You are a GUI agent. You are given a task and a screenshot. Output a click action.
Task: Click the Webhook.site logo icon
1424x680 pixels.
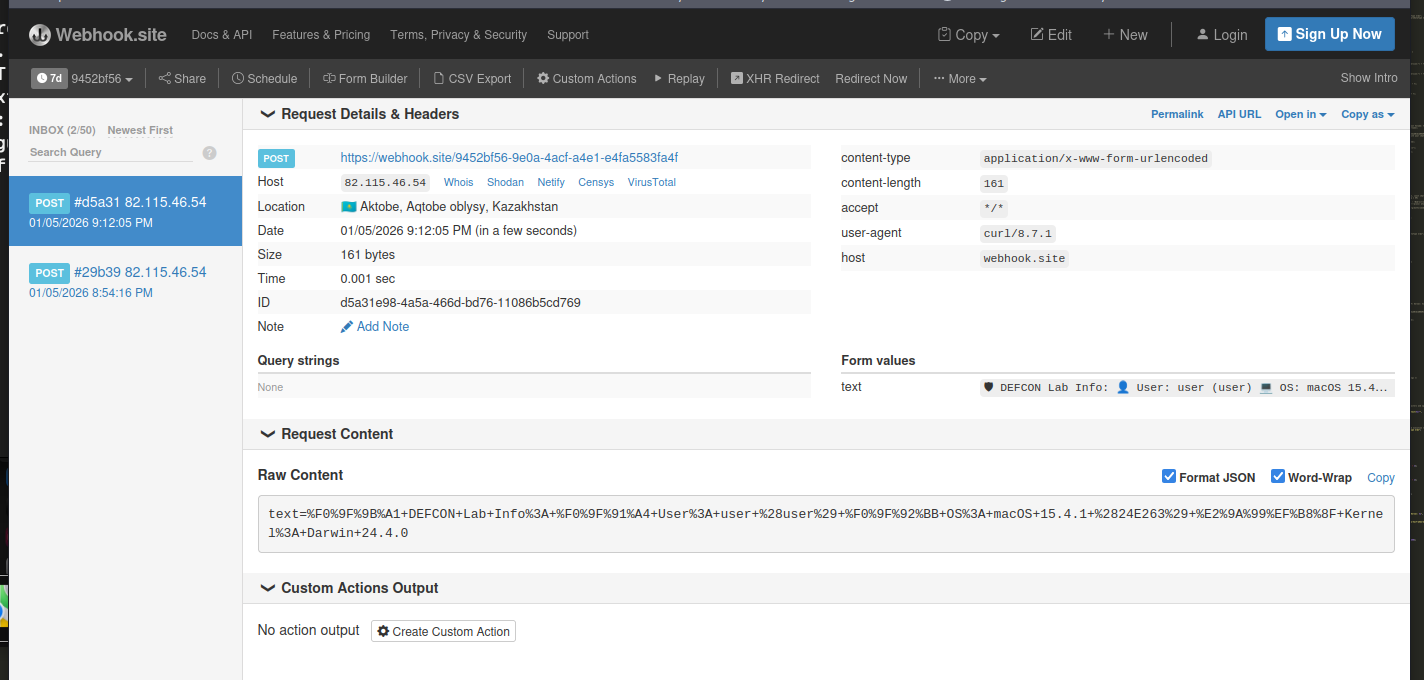point(40,35)
